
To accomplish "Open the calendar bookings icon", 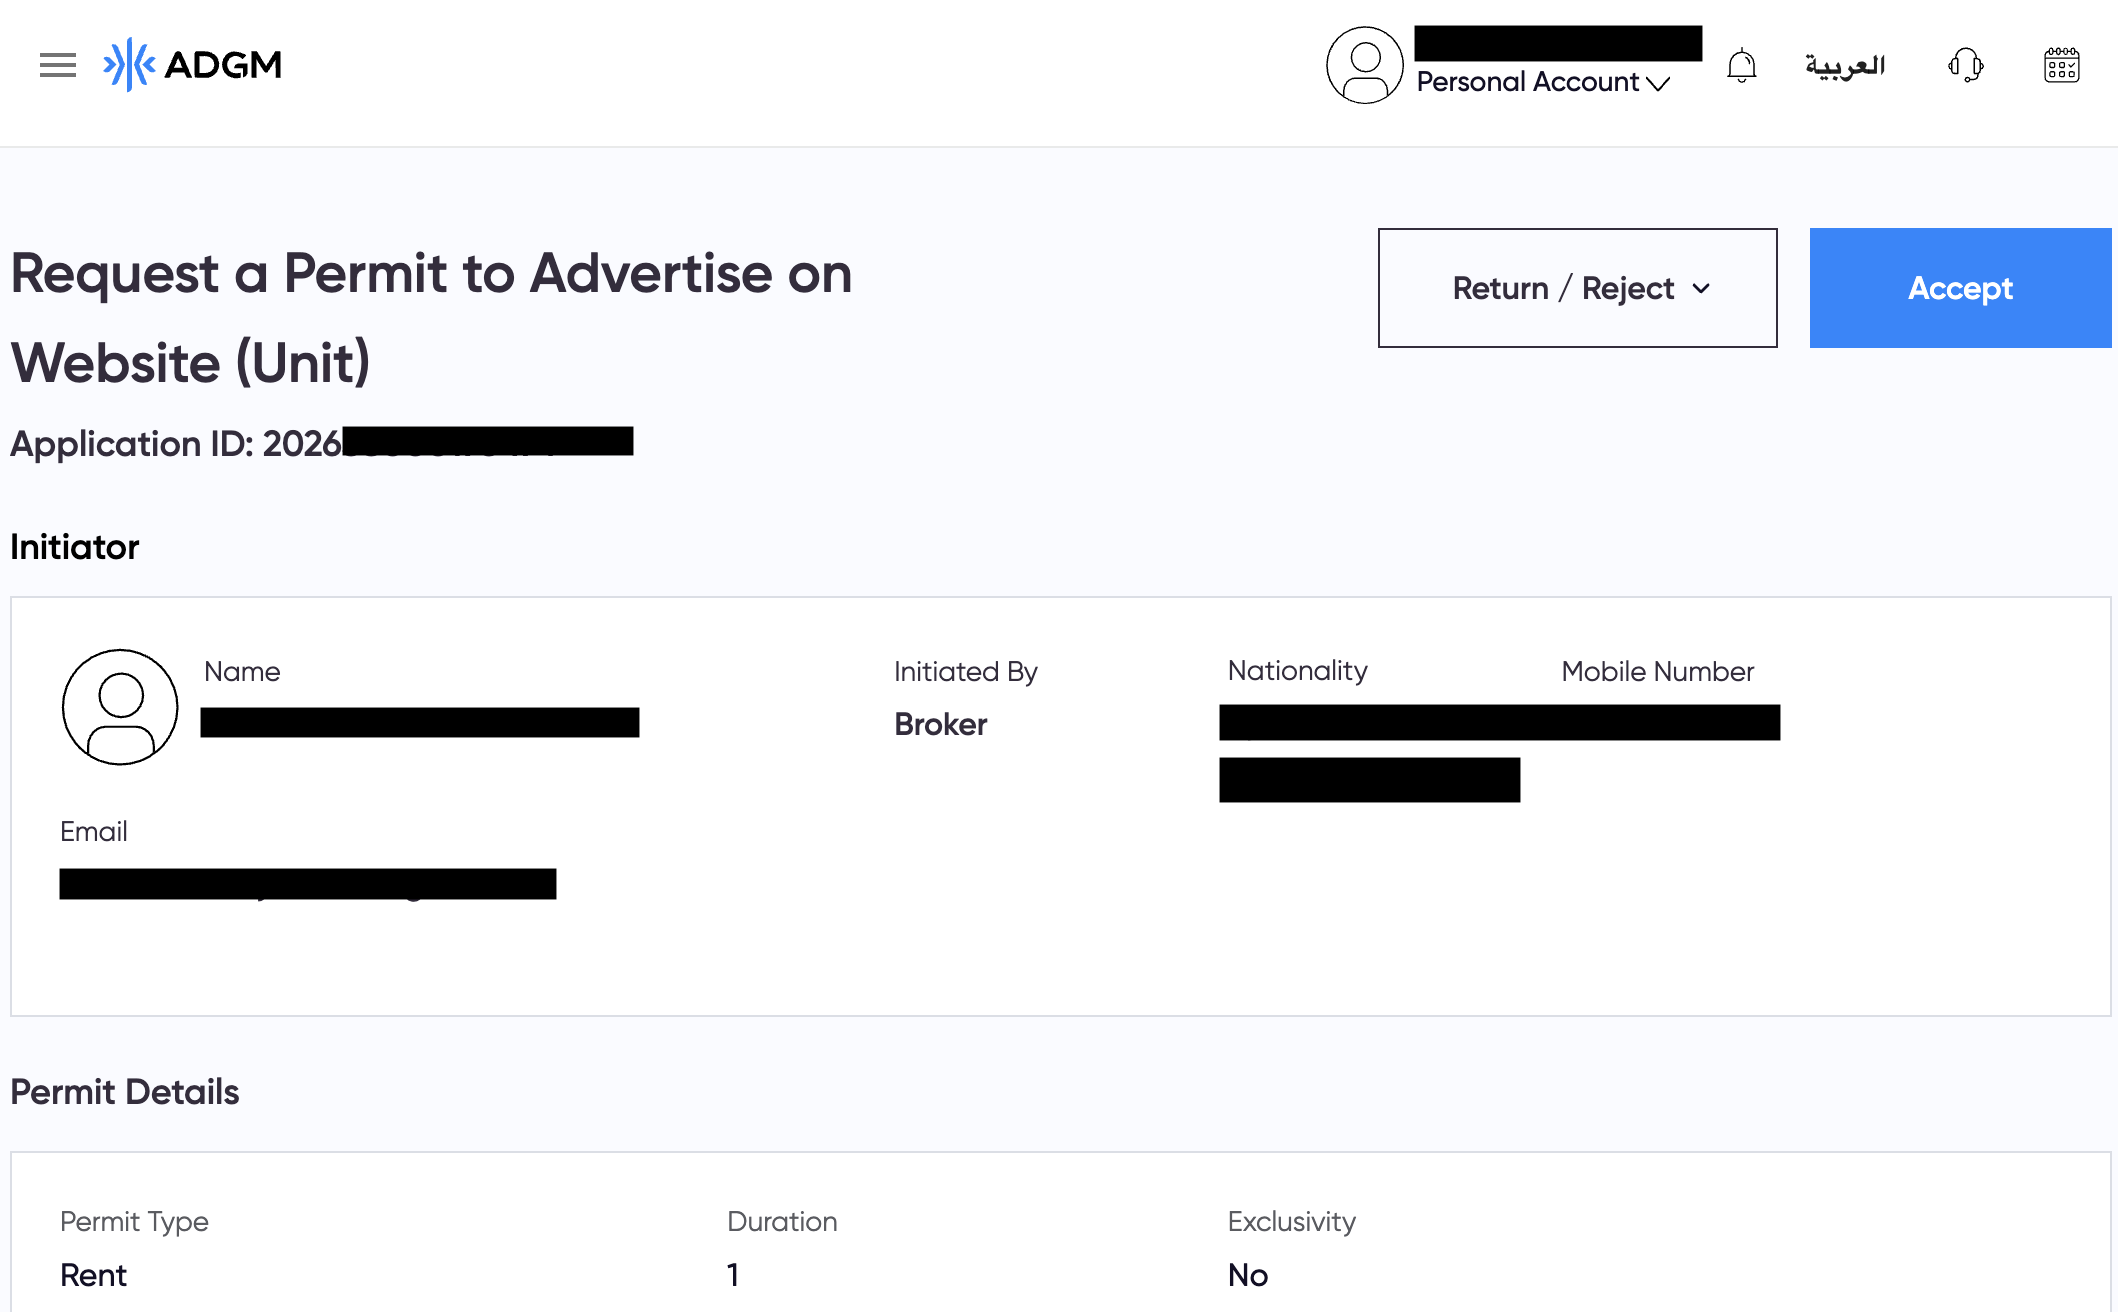I will pos(2063,64).
